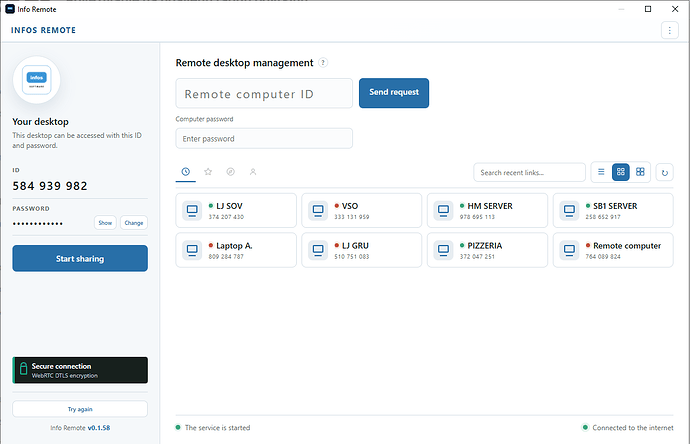Switch to small grid view layout
Screen dimensions: 690x444
620,172
